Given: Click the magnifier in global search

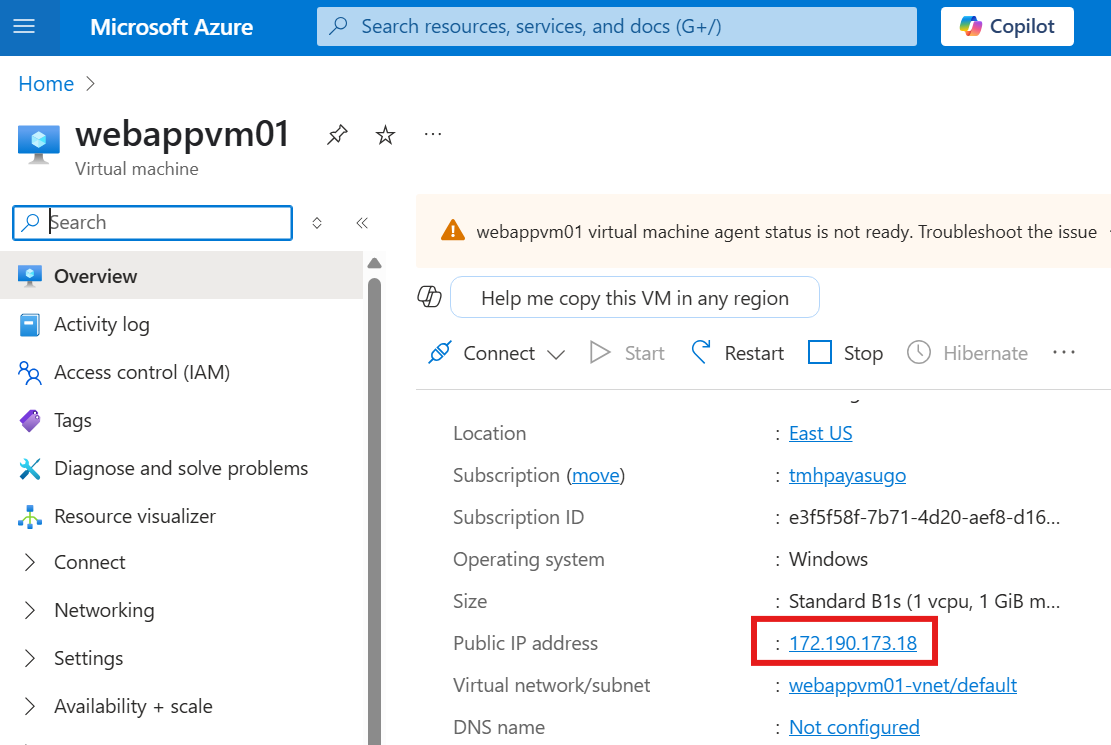Looking at the screenshot, I should pos(339,26).
